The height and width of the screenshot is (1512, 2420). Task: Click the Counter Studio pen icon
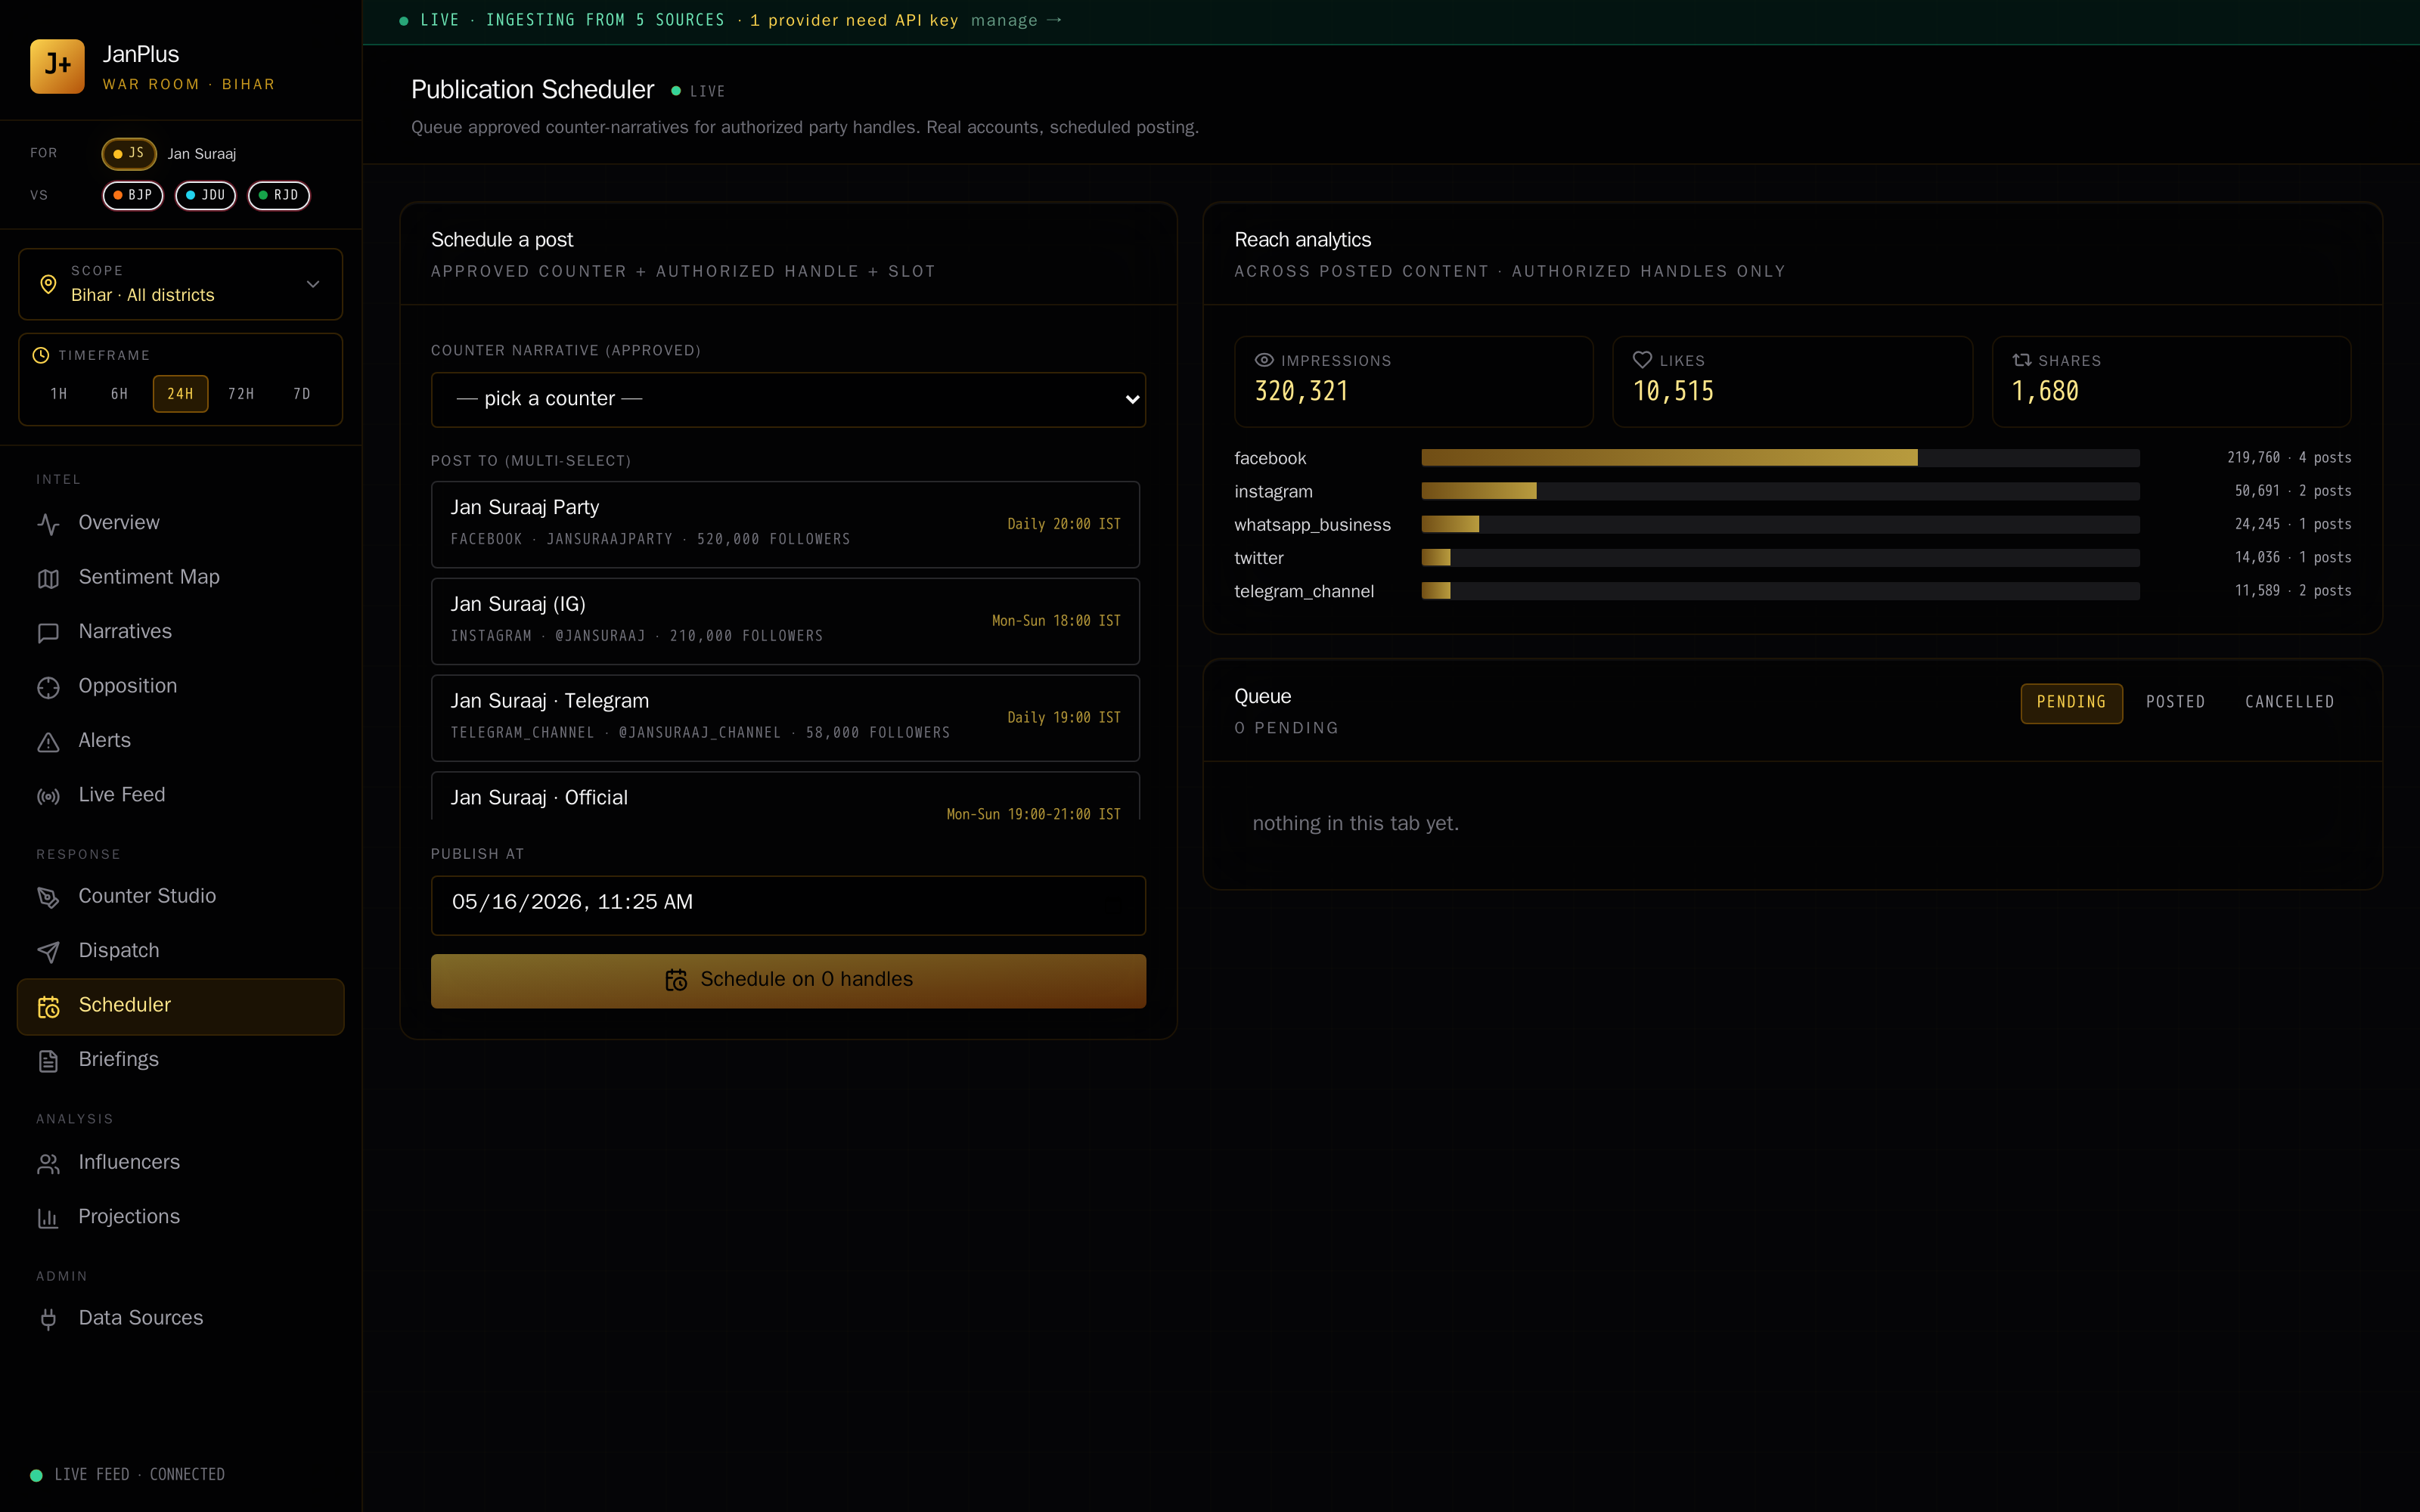48,897
